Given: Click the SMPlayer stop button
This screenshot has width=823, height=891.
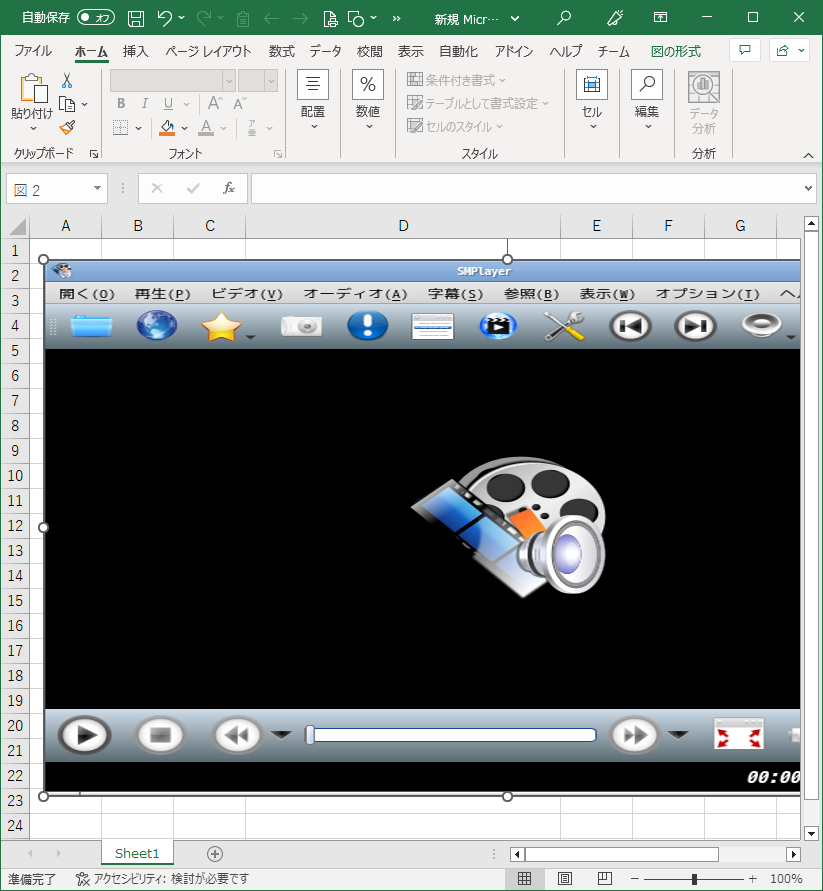Looking at the screenshot, I should tap(160, 735).
